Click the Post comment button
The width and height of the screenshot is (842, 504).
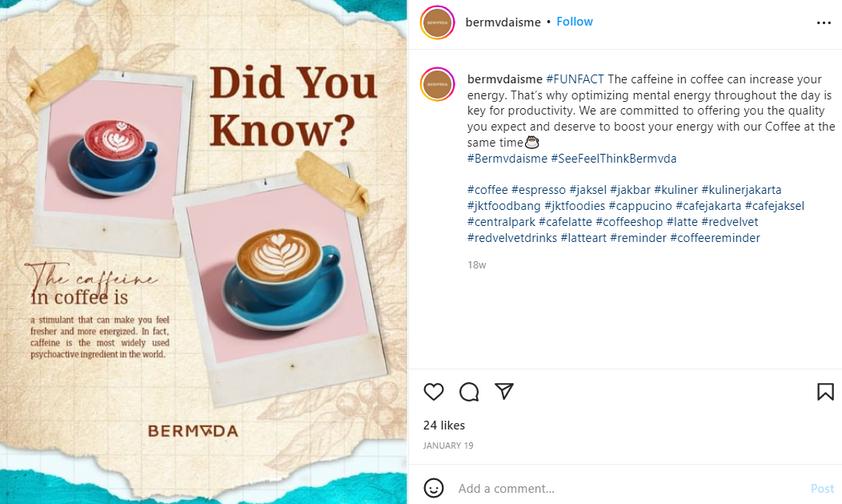pos(822,488)
